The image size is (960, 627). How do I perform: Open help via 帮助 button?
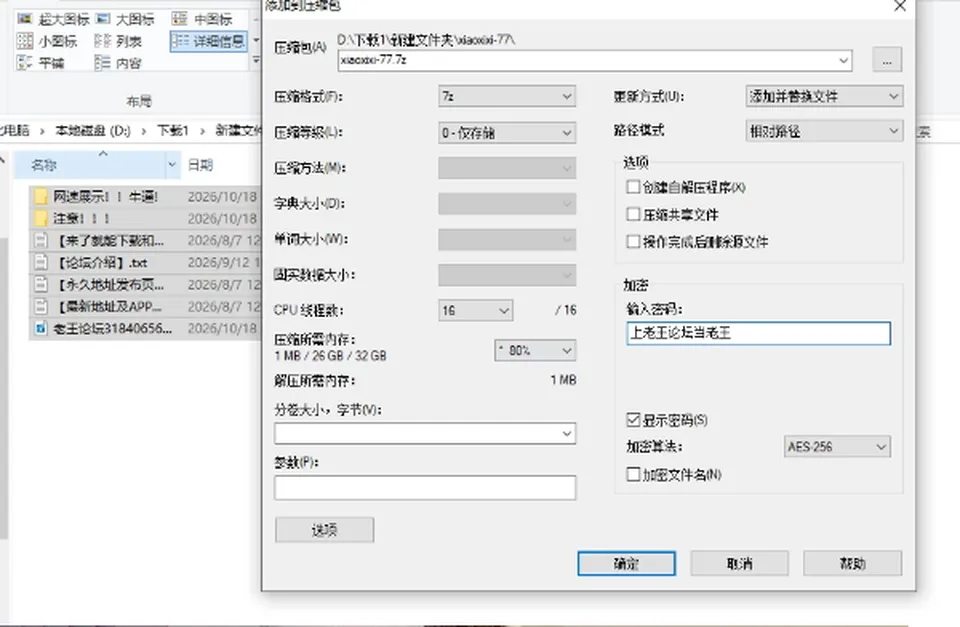(x=852, y=563)
